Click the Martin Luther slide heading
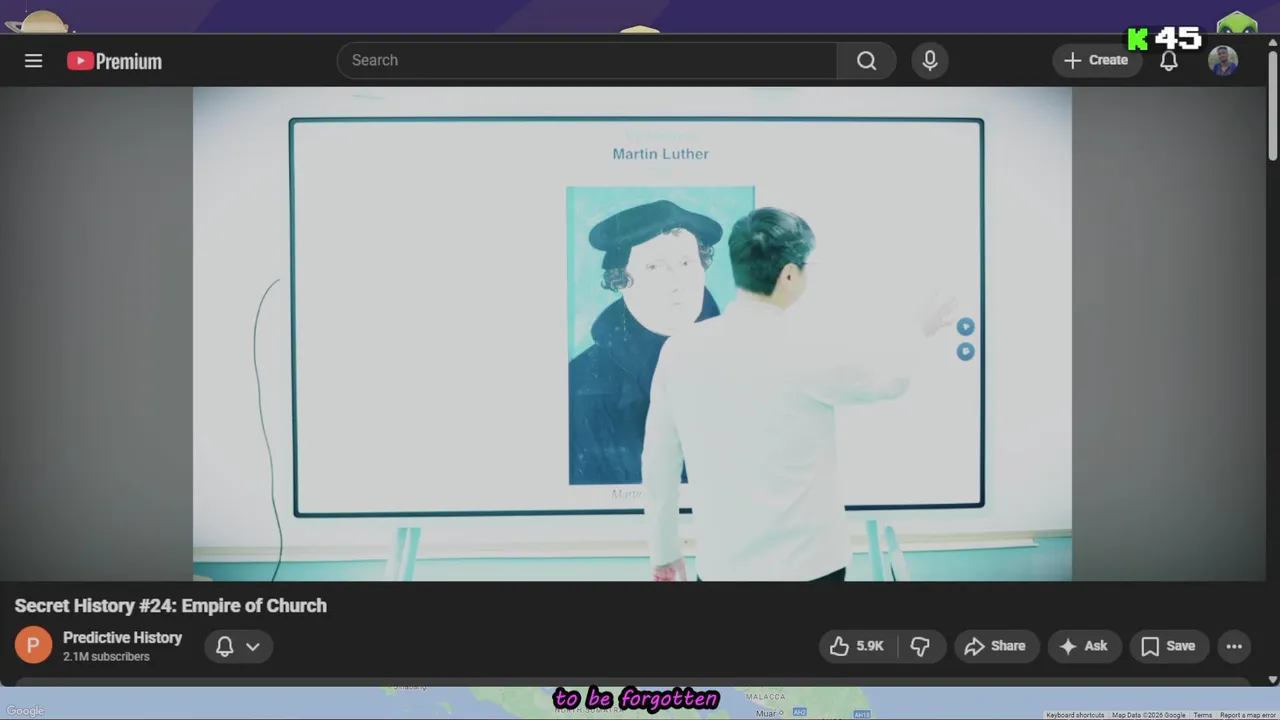This screenshot has height=720, width=1280. coord(660,153)
